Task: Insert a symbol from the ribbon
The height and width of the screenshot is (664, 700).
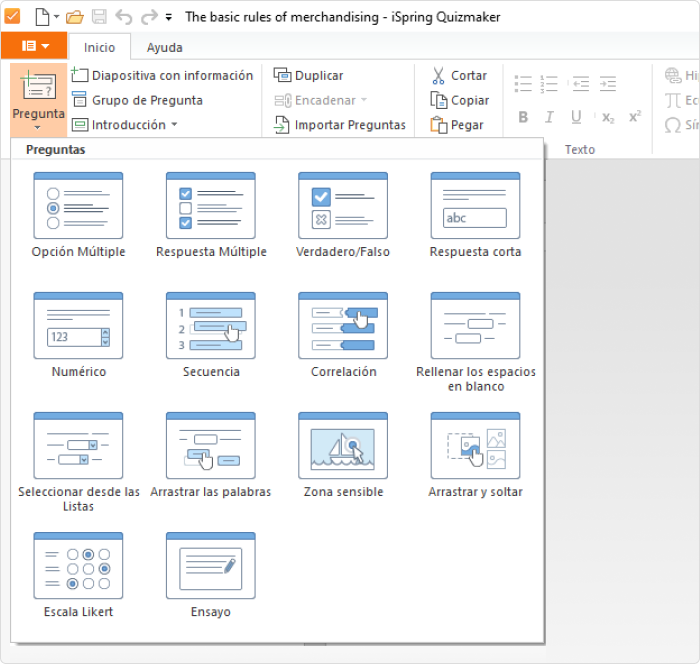Action: click(x=681, y=125)
